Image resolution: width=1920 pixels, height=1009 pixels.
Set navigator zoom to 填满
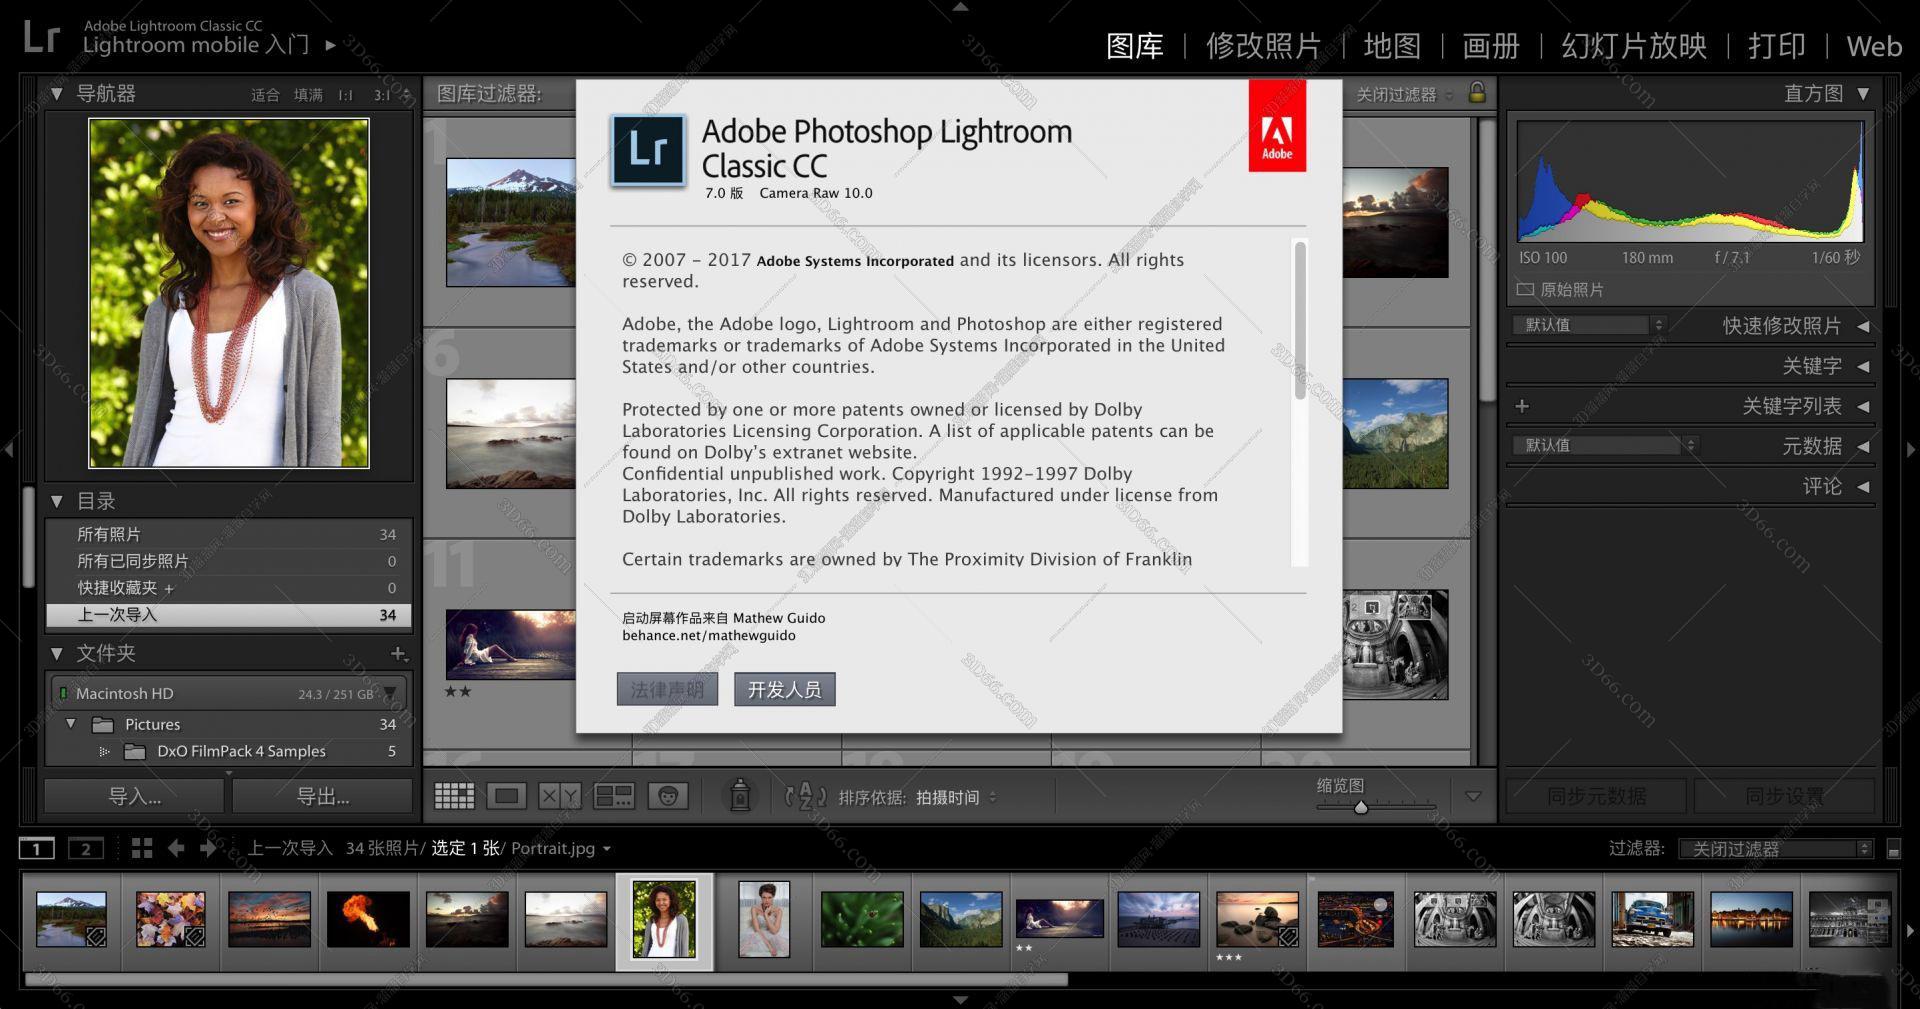308,95
